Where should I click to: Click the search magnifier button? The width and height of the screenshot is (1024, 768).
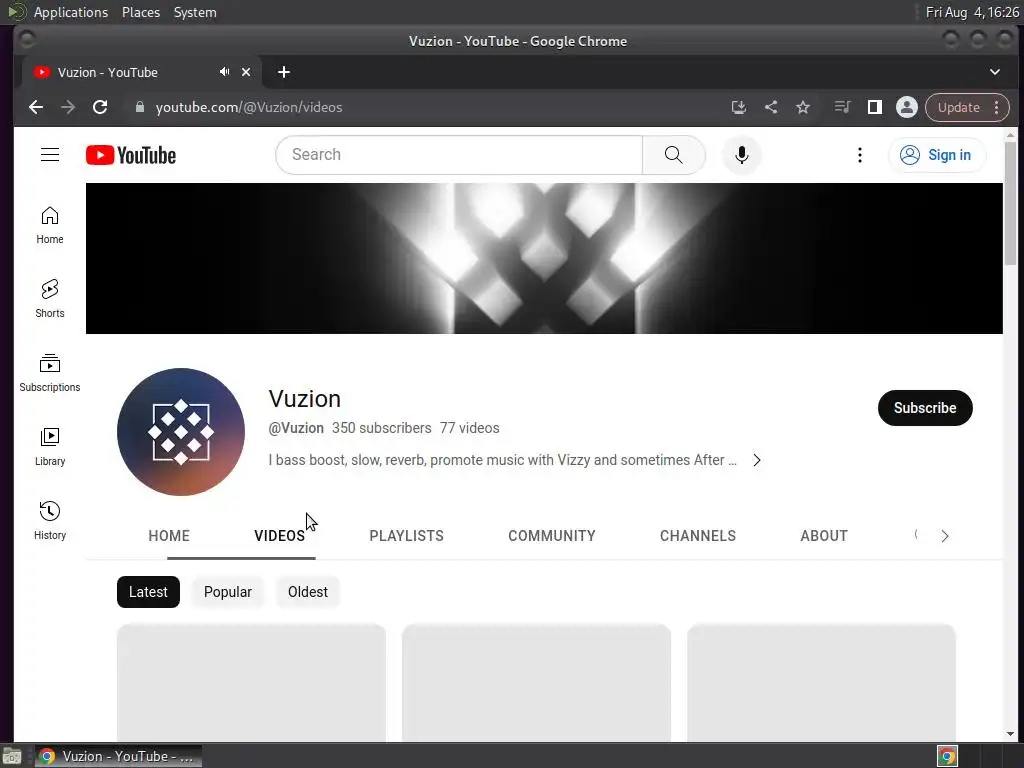point(673,155)
